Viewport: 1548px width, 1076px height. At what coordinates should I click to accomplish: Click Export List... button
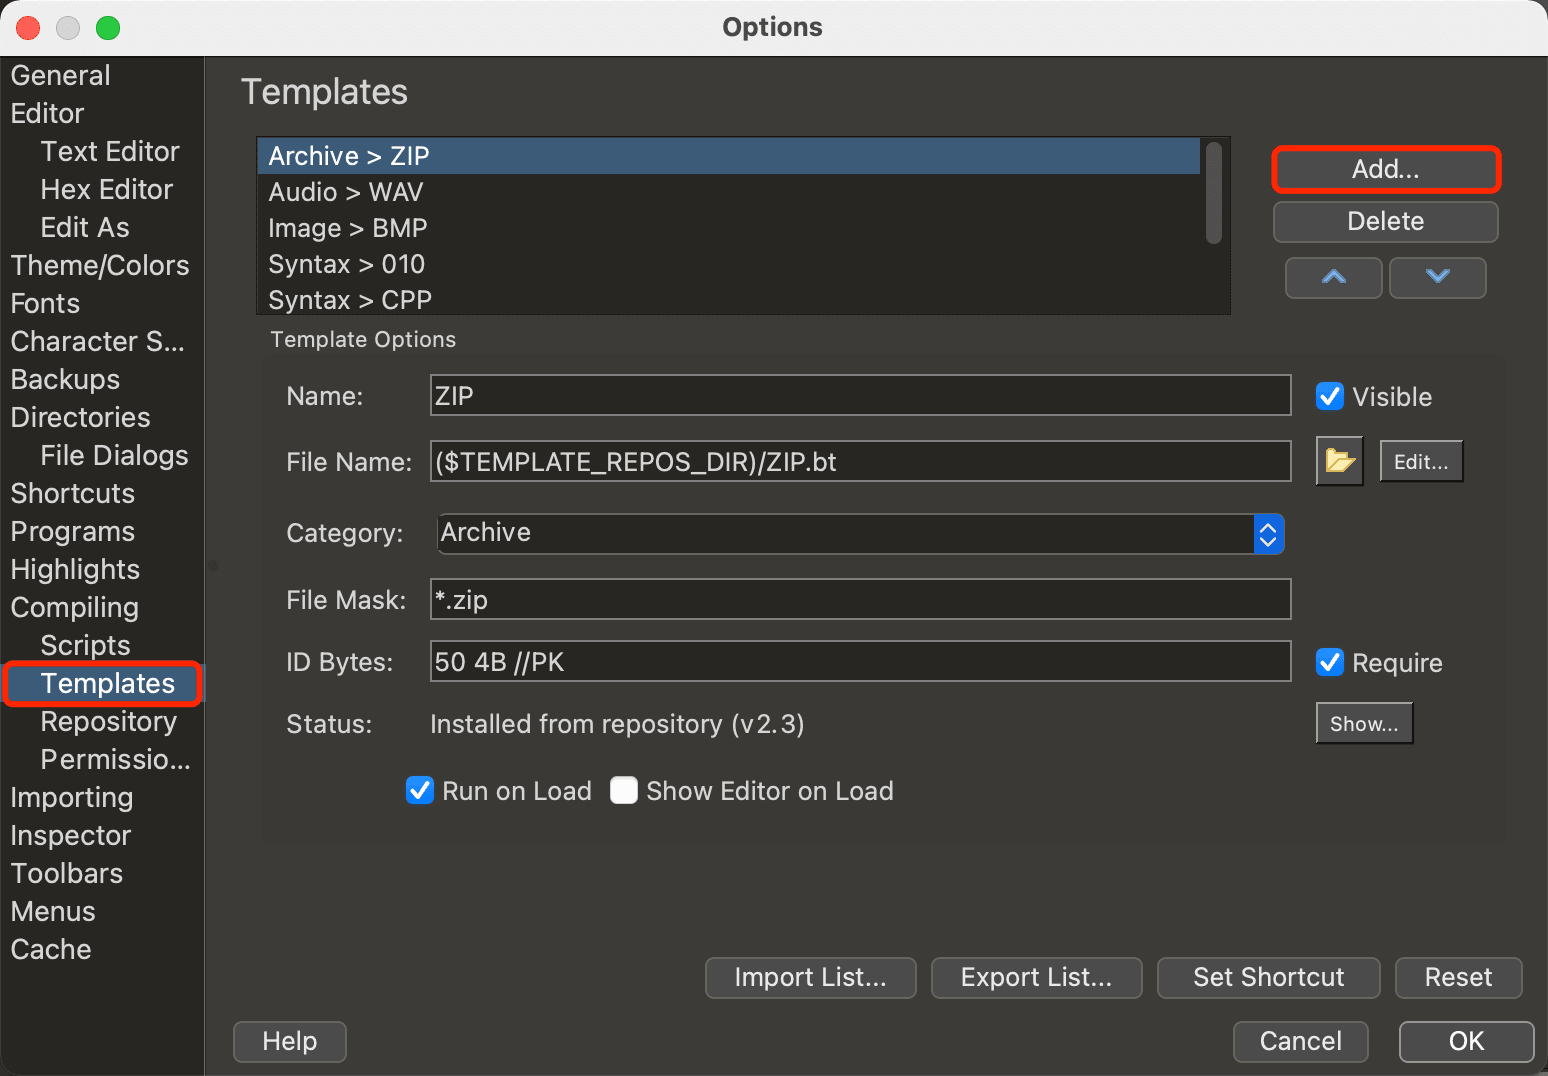[x=1036, y=977]
